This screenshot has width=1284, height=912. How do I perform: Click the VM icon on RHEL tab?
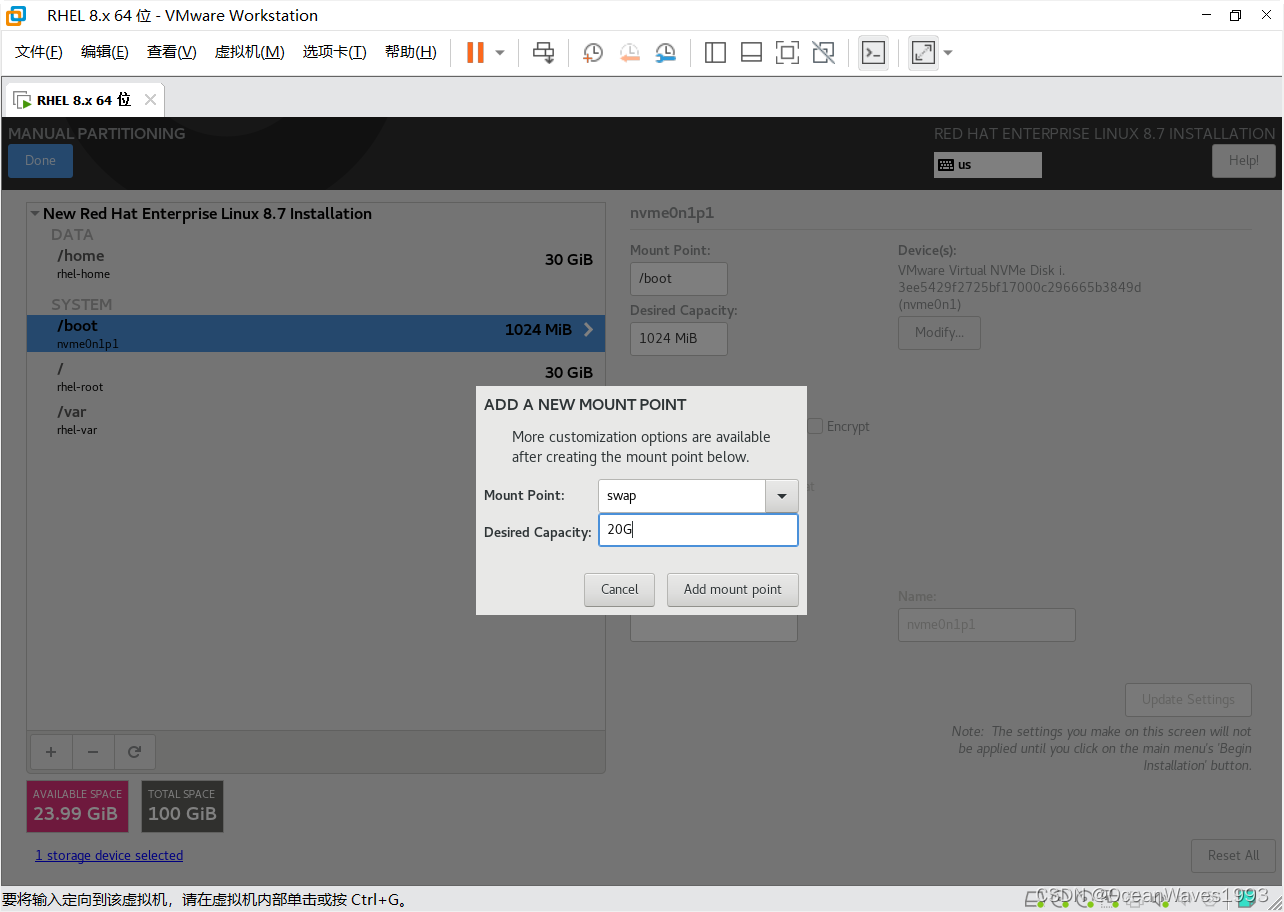tap(21, 100)
